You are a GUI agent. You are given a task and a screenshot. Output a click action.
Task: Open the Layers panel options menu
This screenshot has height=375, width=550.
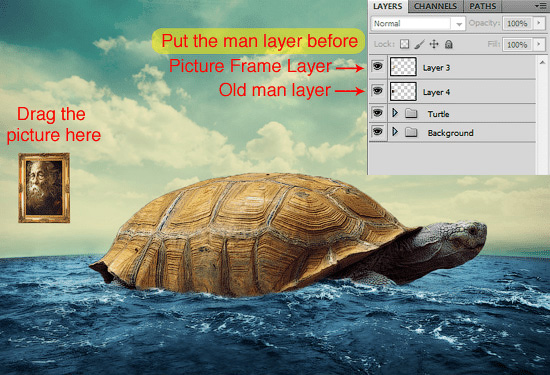[542, 6]
